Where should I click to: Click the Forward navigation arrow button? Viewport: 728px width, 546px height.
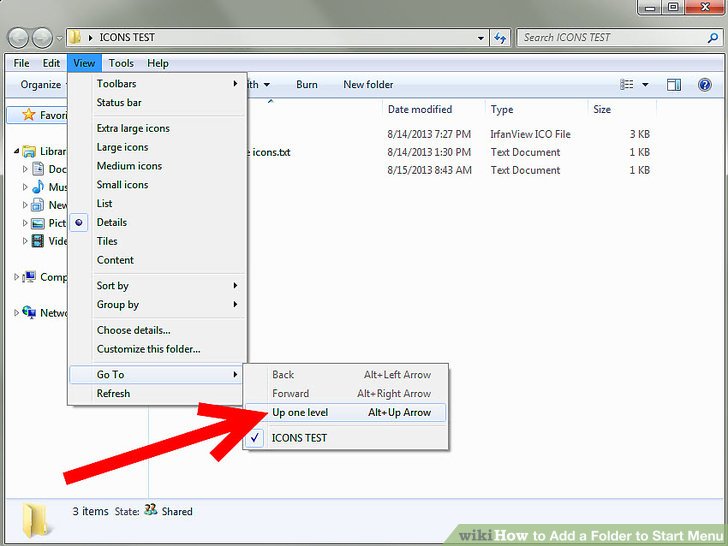point(42,38)
